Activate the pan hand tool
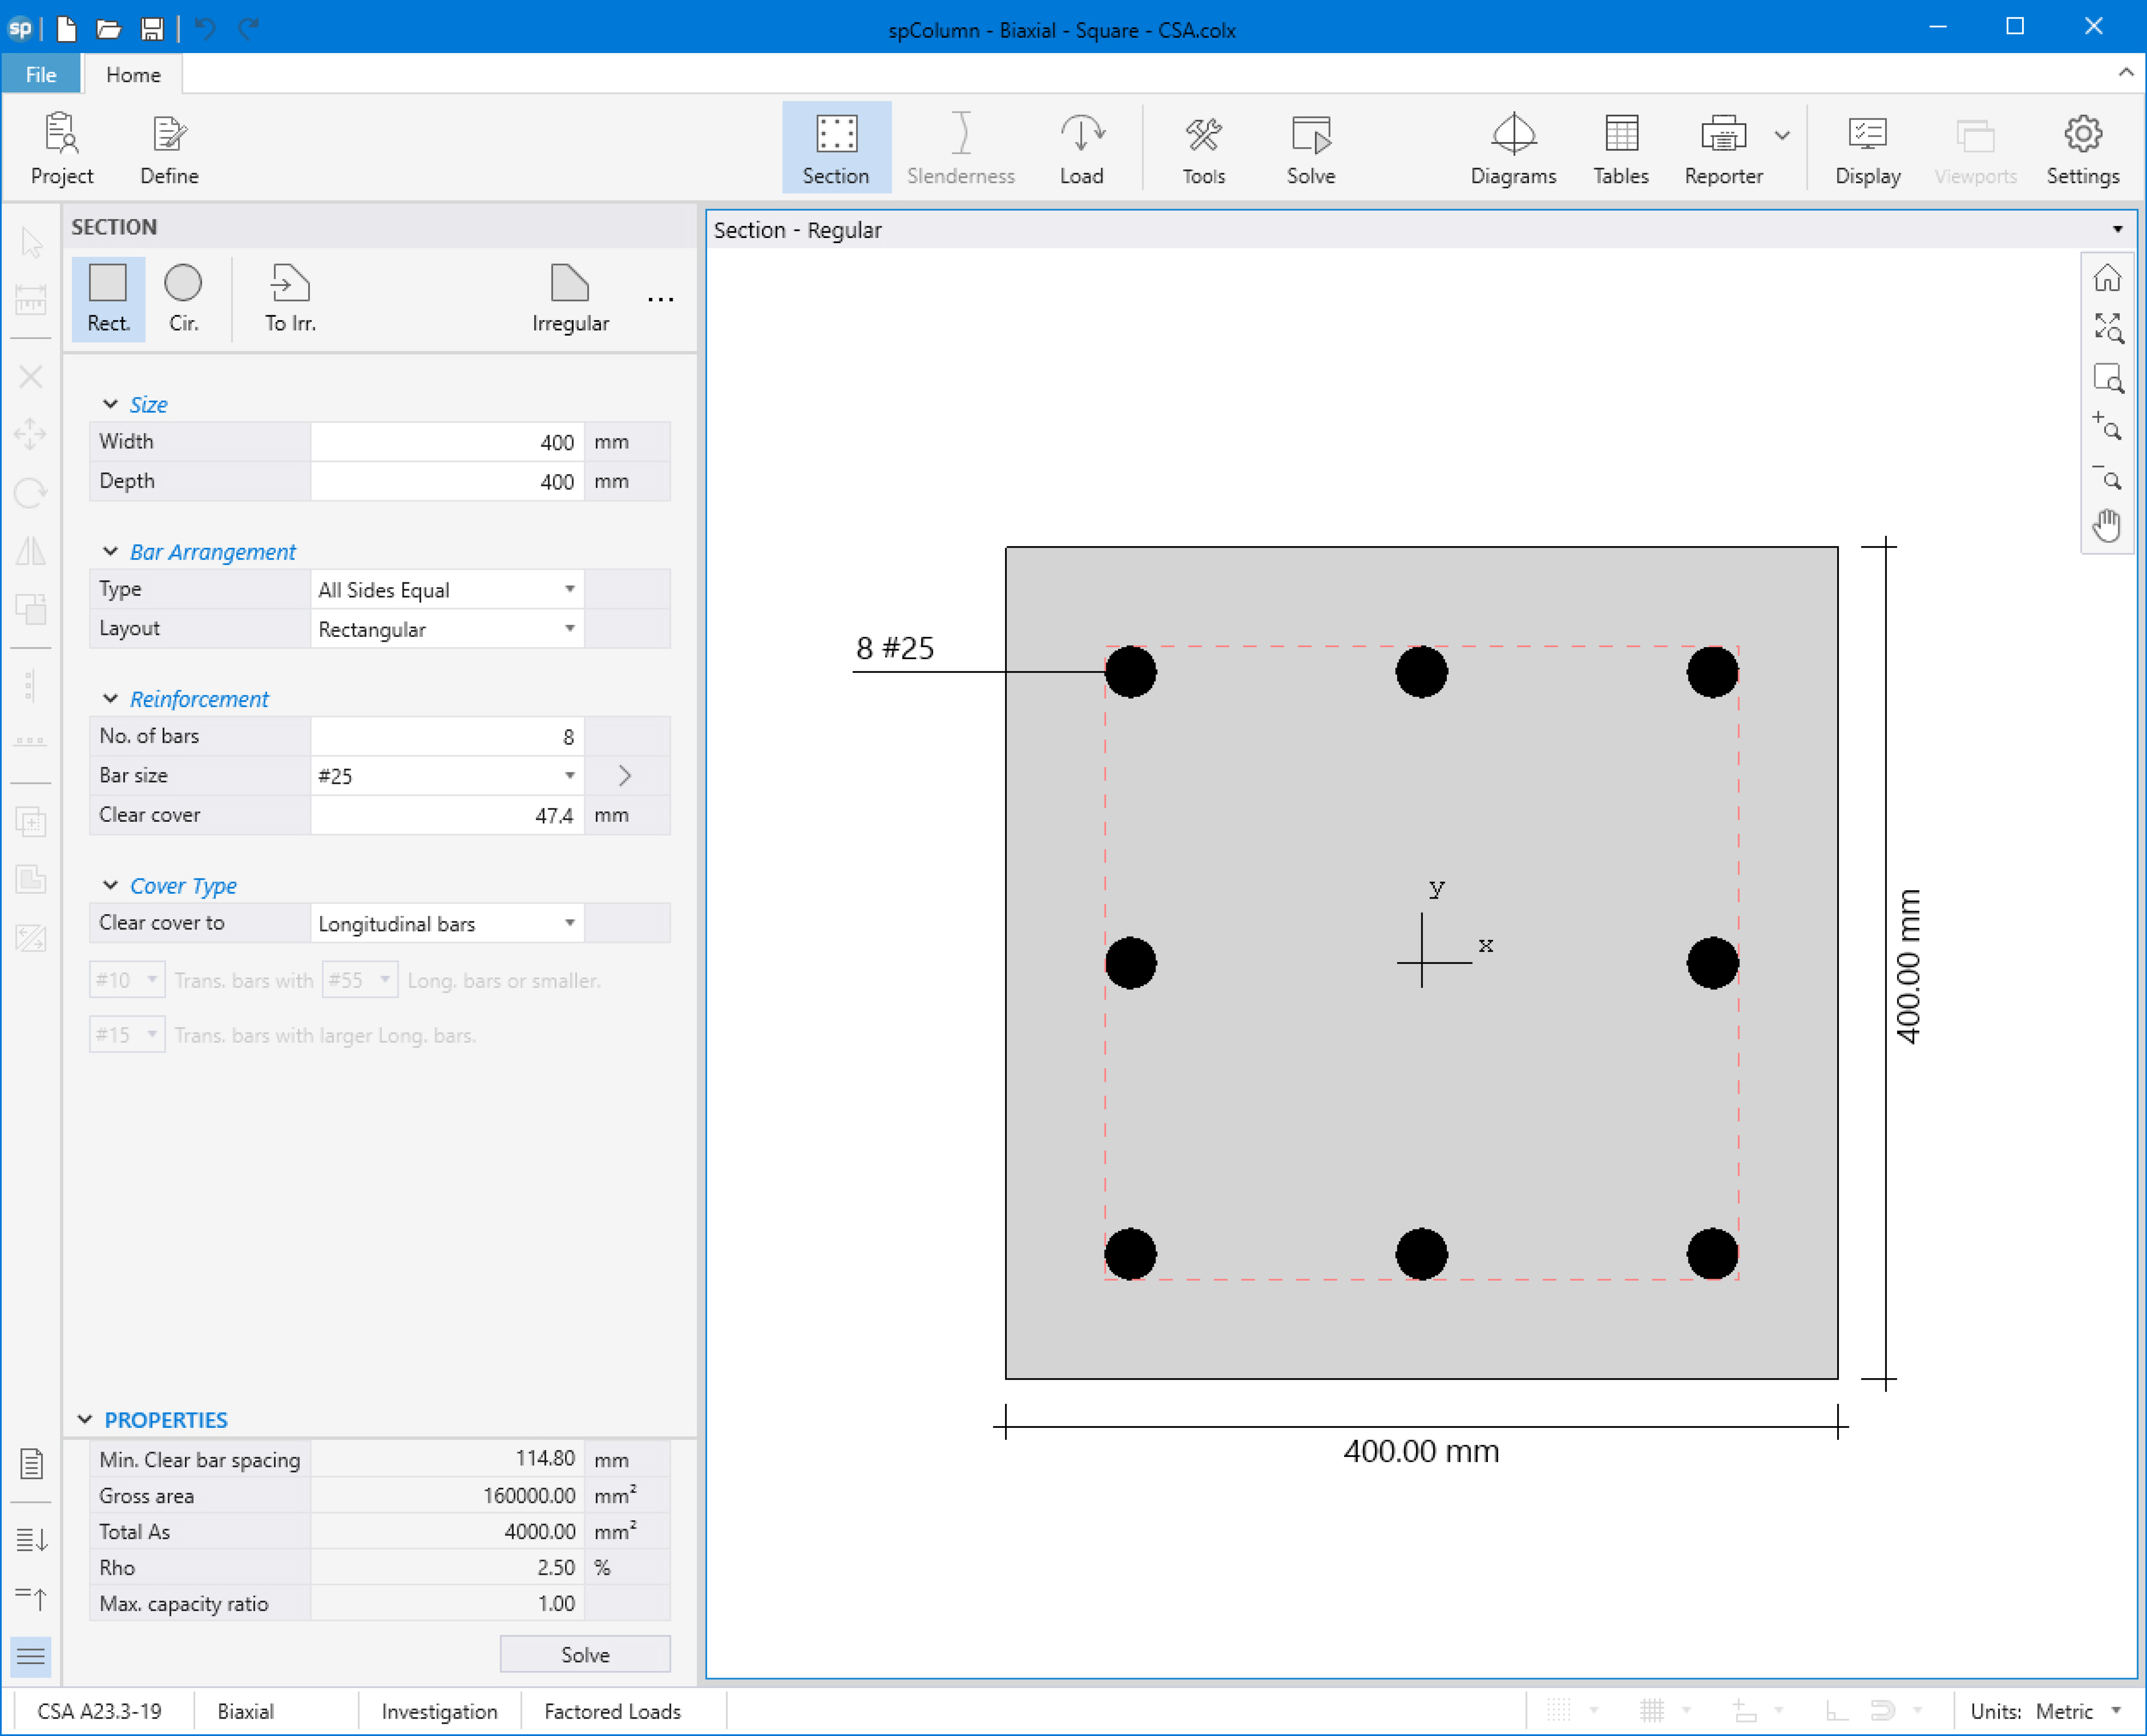This screenshot has width=2147, height=1736. (2107, 525)
